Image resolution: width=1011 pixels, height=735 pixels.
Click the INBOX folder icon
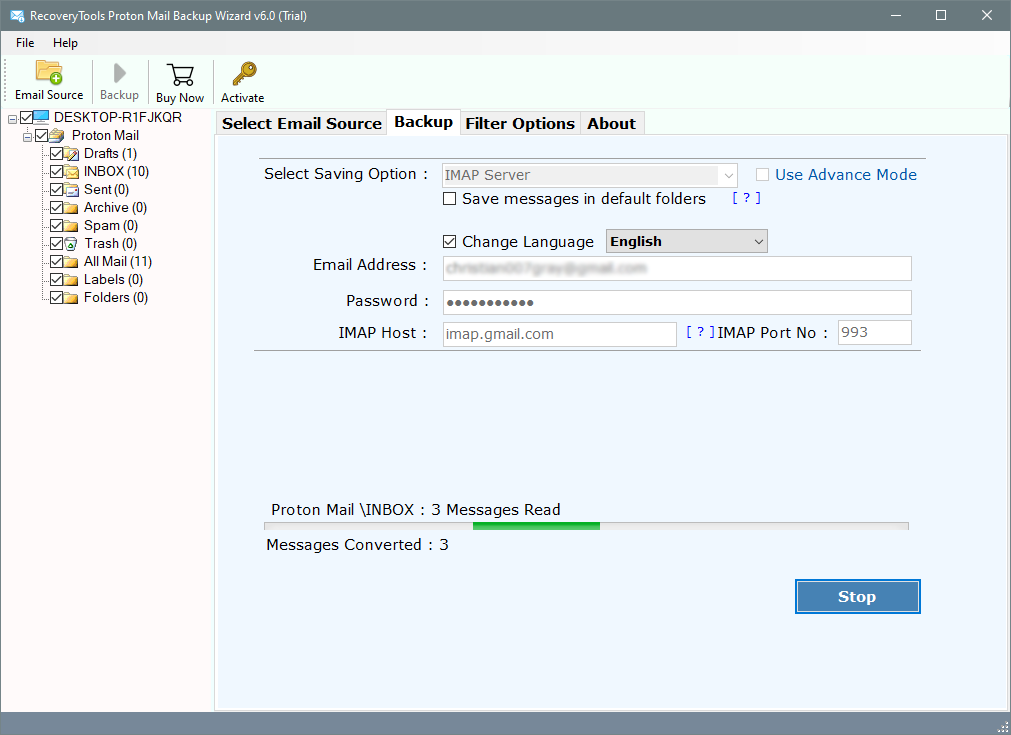72,172
